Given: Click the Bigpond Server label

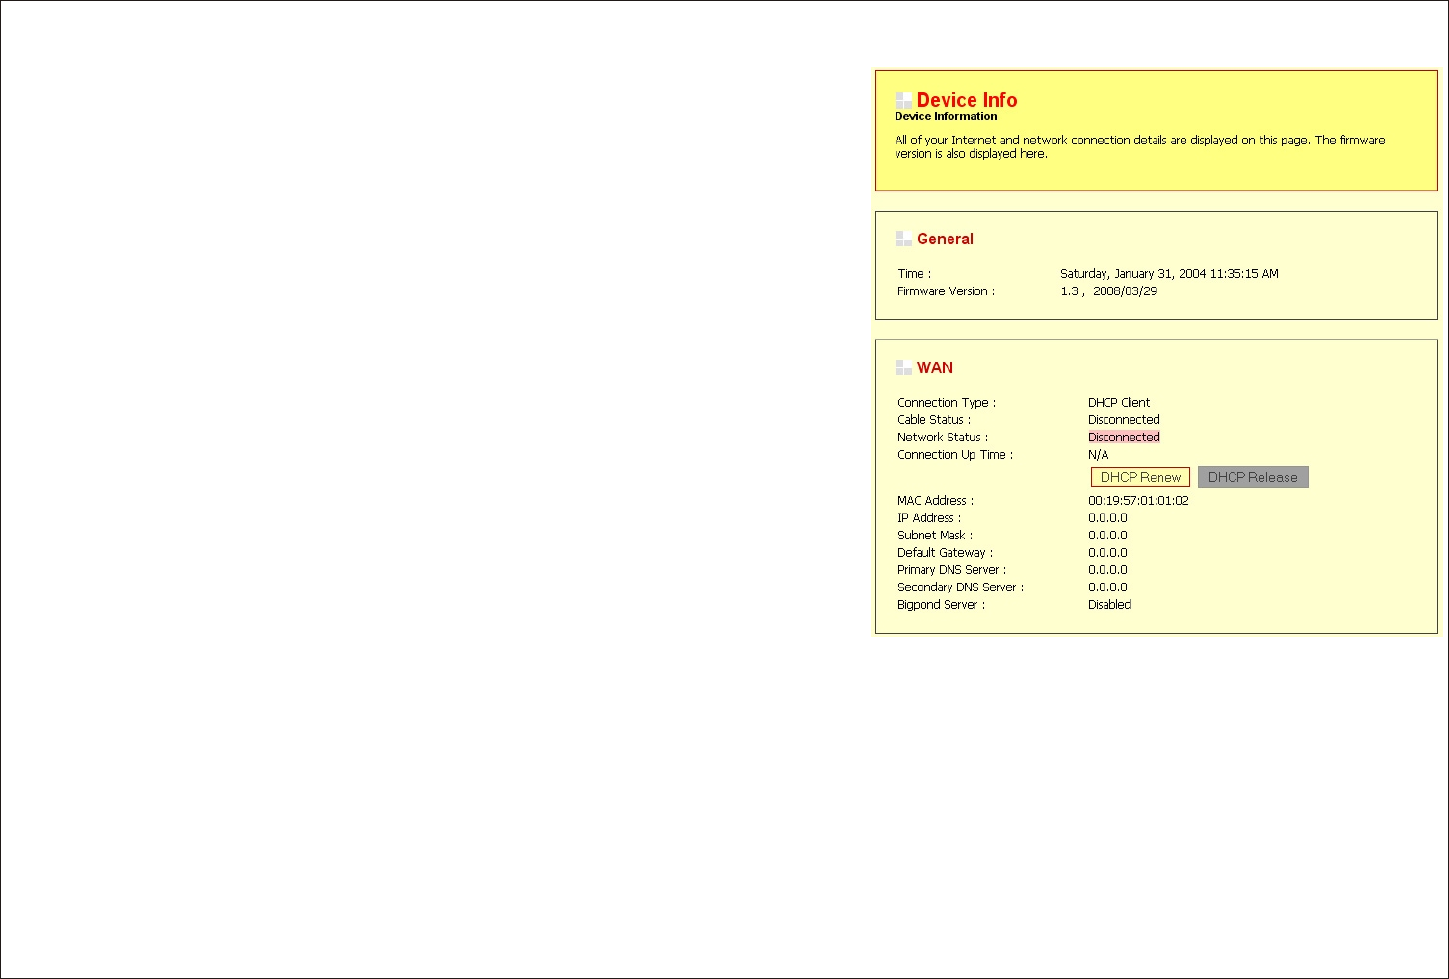Looking at the screenshot, I should click(x=941, y=605).
